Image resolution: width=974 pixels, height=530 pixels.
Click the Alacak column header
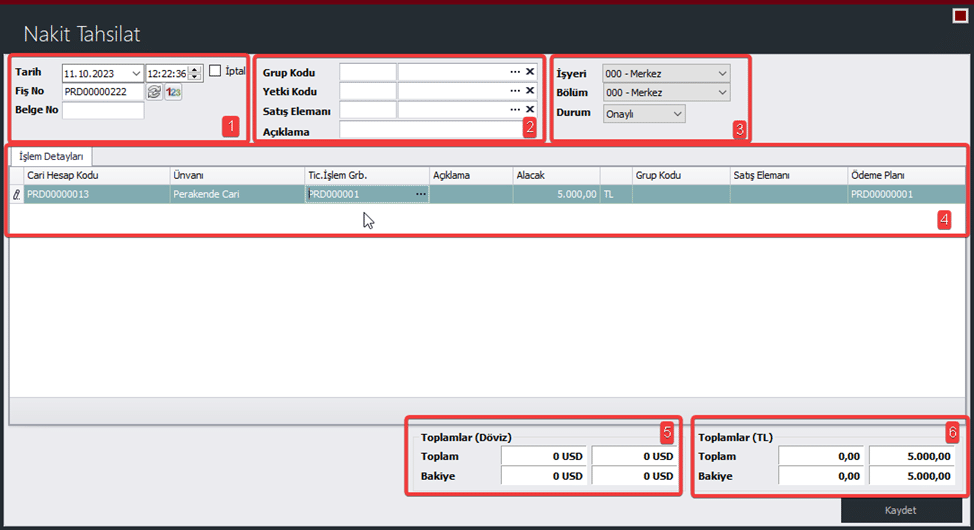[555, 175]
